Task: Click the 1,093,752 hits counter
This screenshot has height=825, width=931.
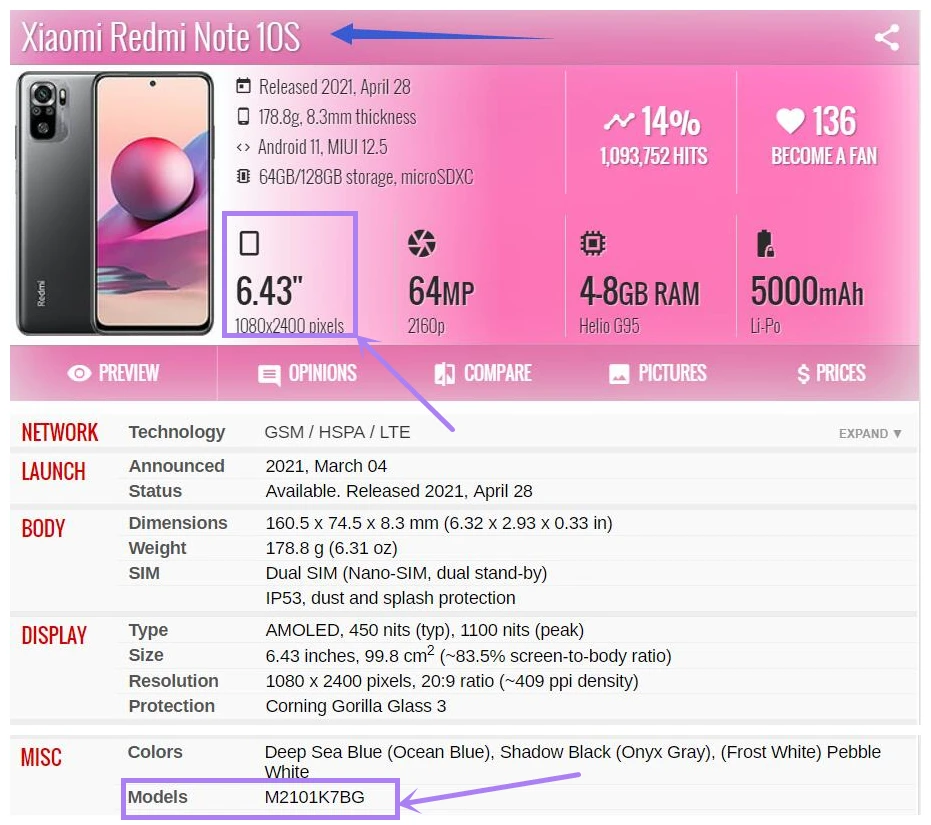Action: click(x=653, y=156)
